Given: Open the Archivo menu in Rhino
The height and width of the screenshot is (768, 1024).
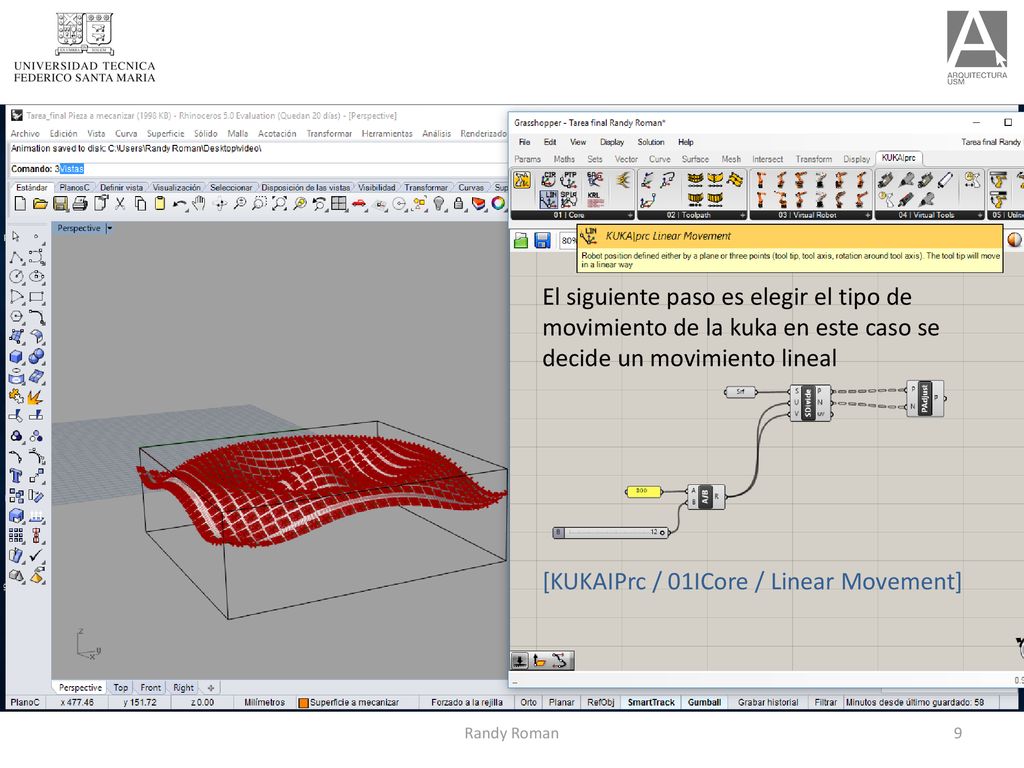Looking at the screenshot, I should click(x=25, y=133).
